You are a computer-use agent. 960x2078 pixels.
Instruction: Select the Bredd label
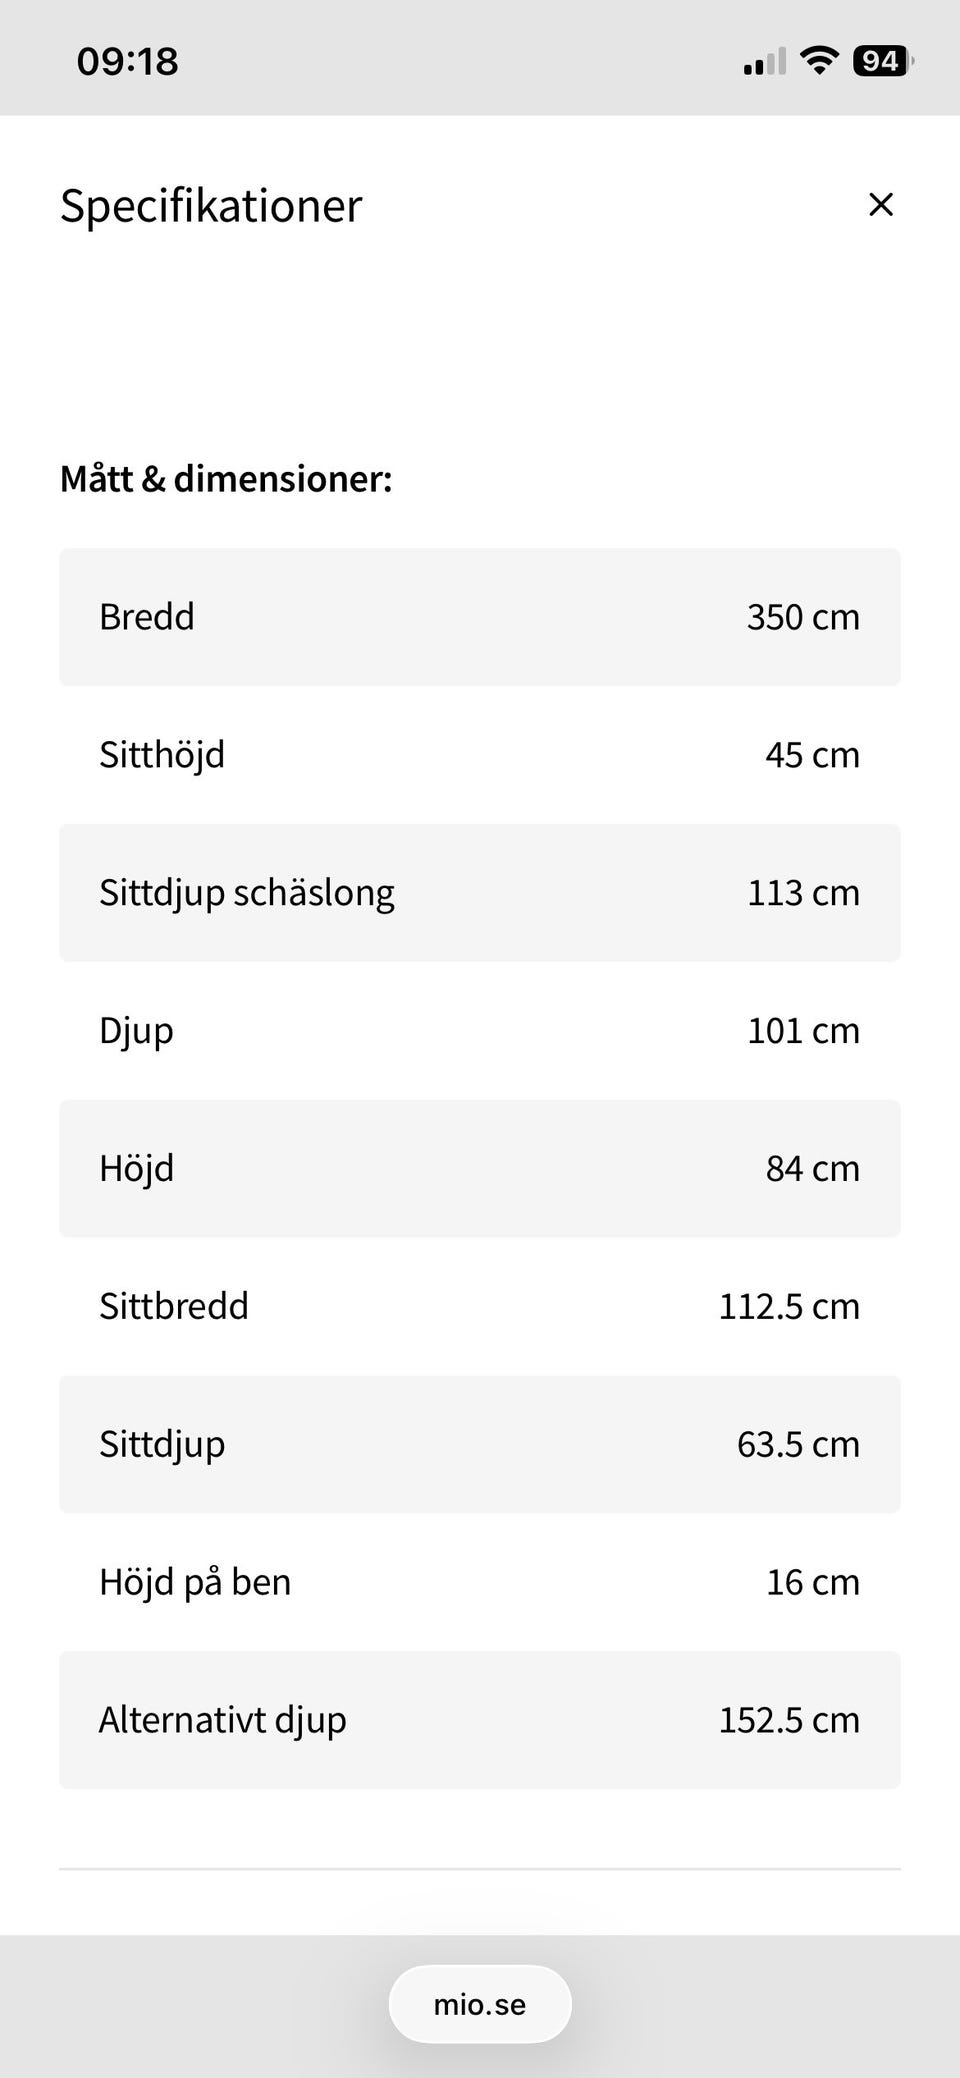point(147,617)
